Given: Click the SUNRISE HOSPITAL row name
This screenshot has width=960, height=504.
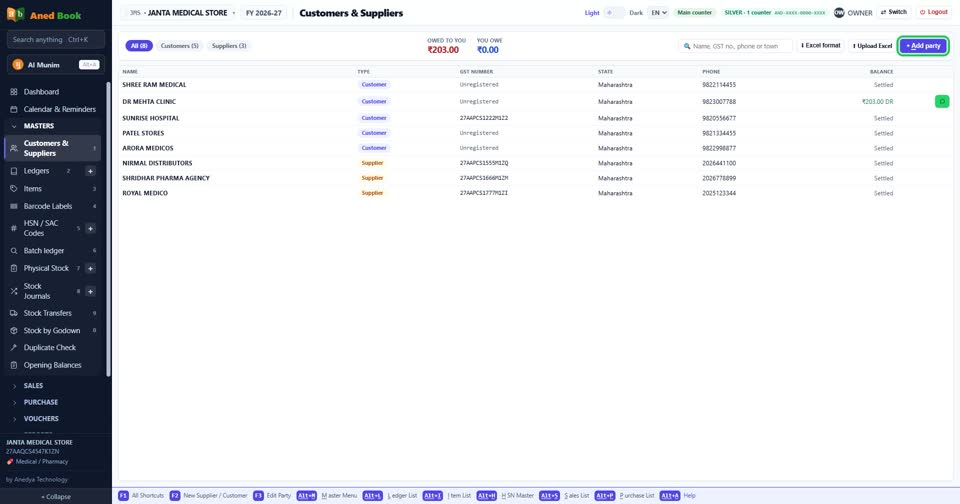Looking at the screenshot, I should click(x=151, y=118).
